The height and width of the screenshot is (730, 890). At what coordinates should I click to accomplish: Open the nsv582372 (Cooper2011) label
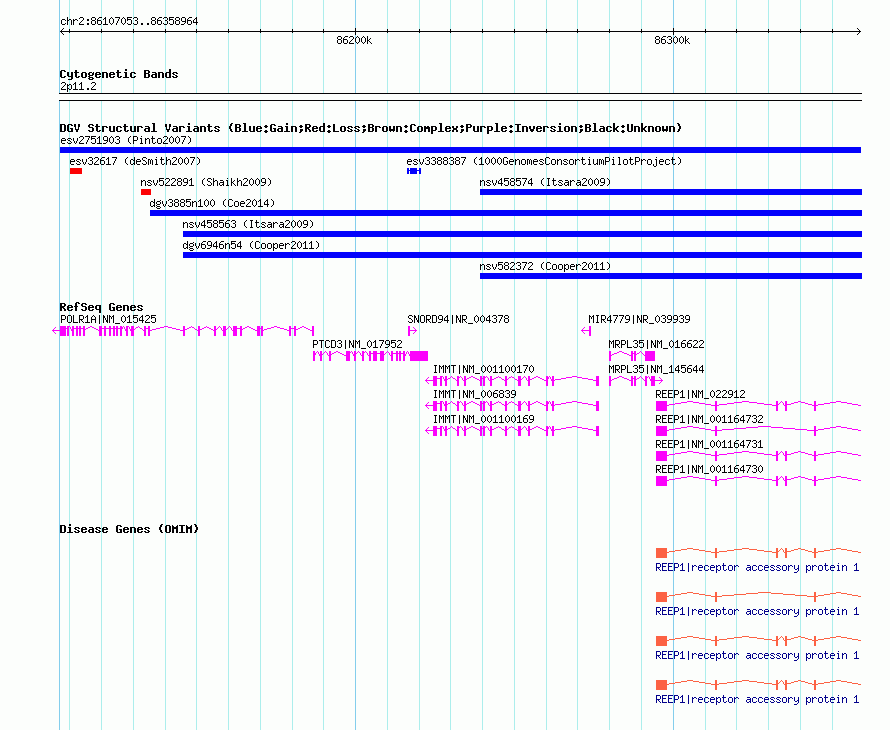545,266
